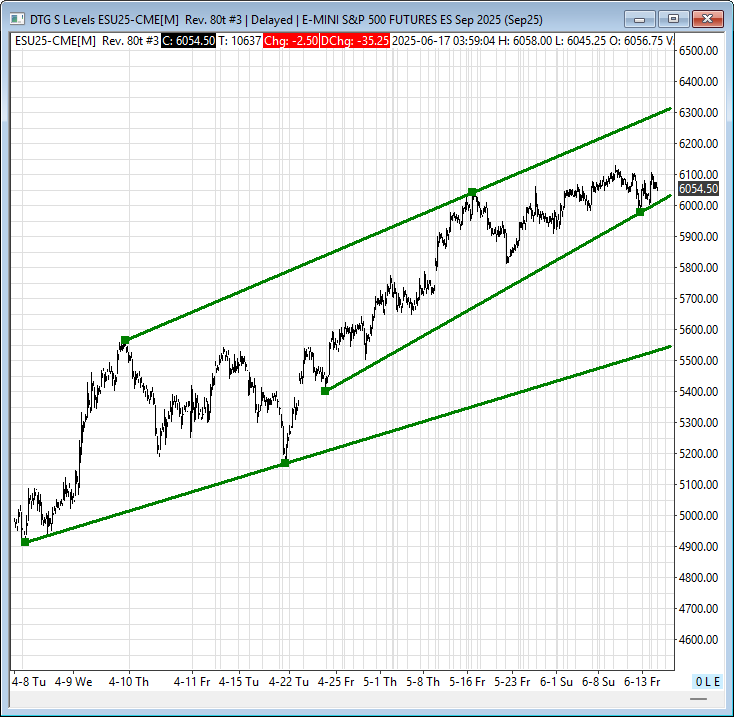This screenshot has width=734, height=717.
Task: Select trendline anchor at the 4-10 high
Action: 125,340
